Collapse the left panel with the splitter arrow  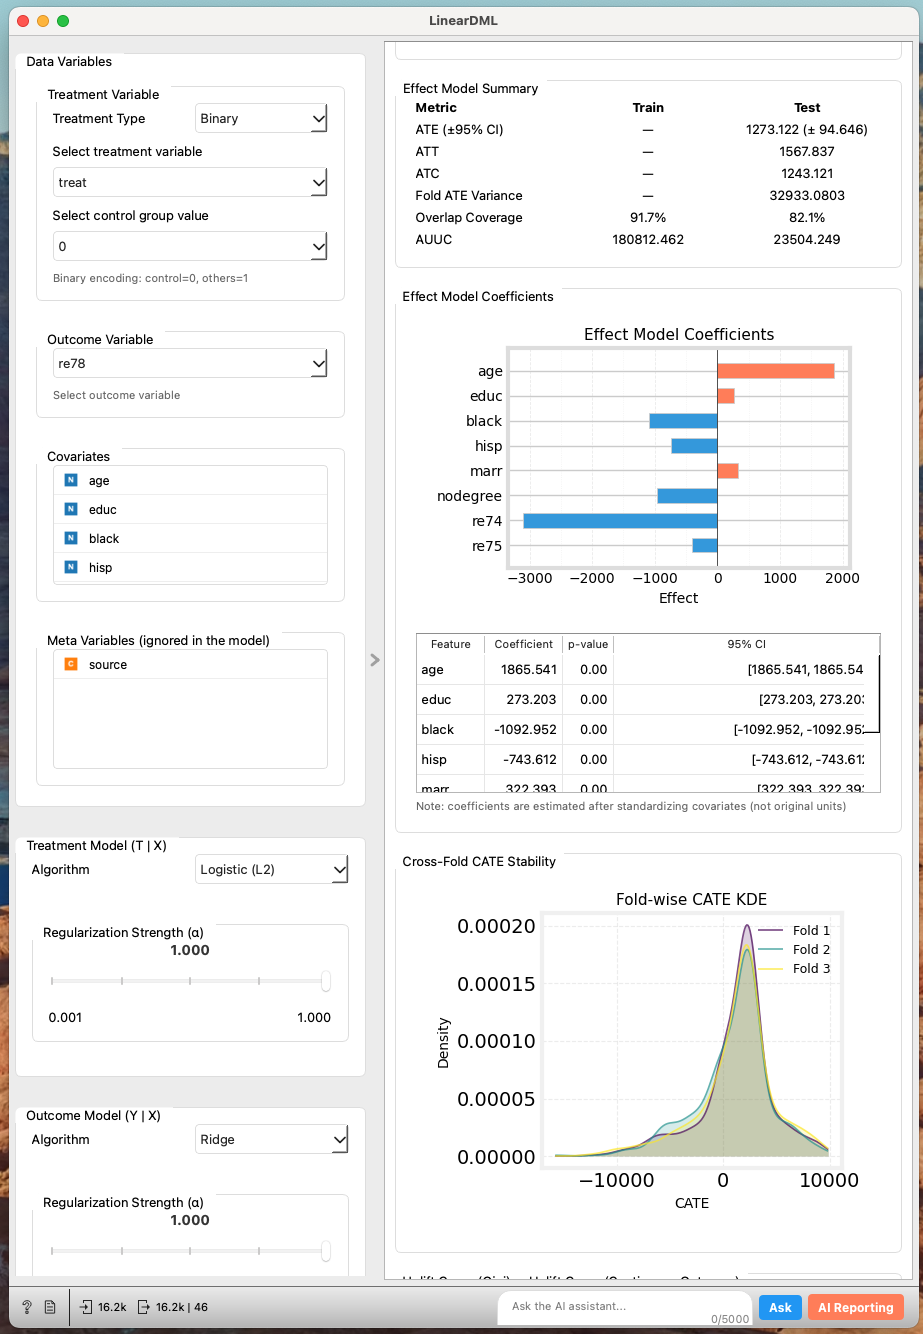tap(375, 660)
